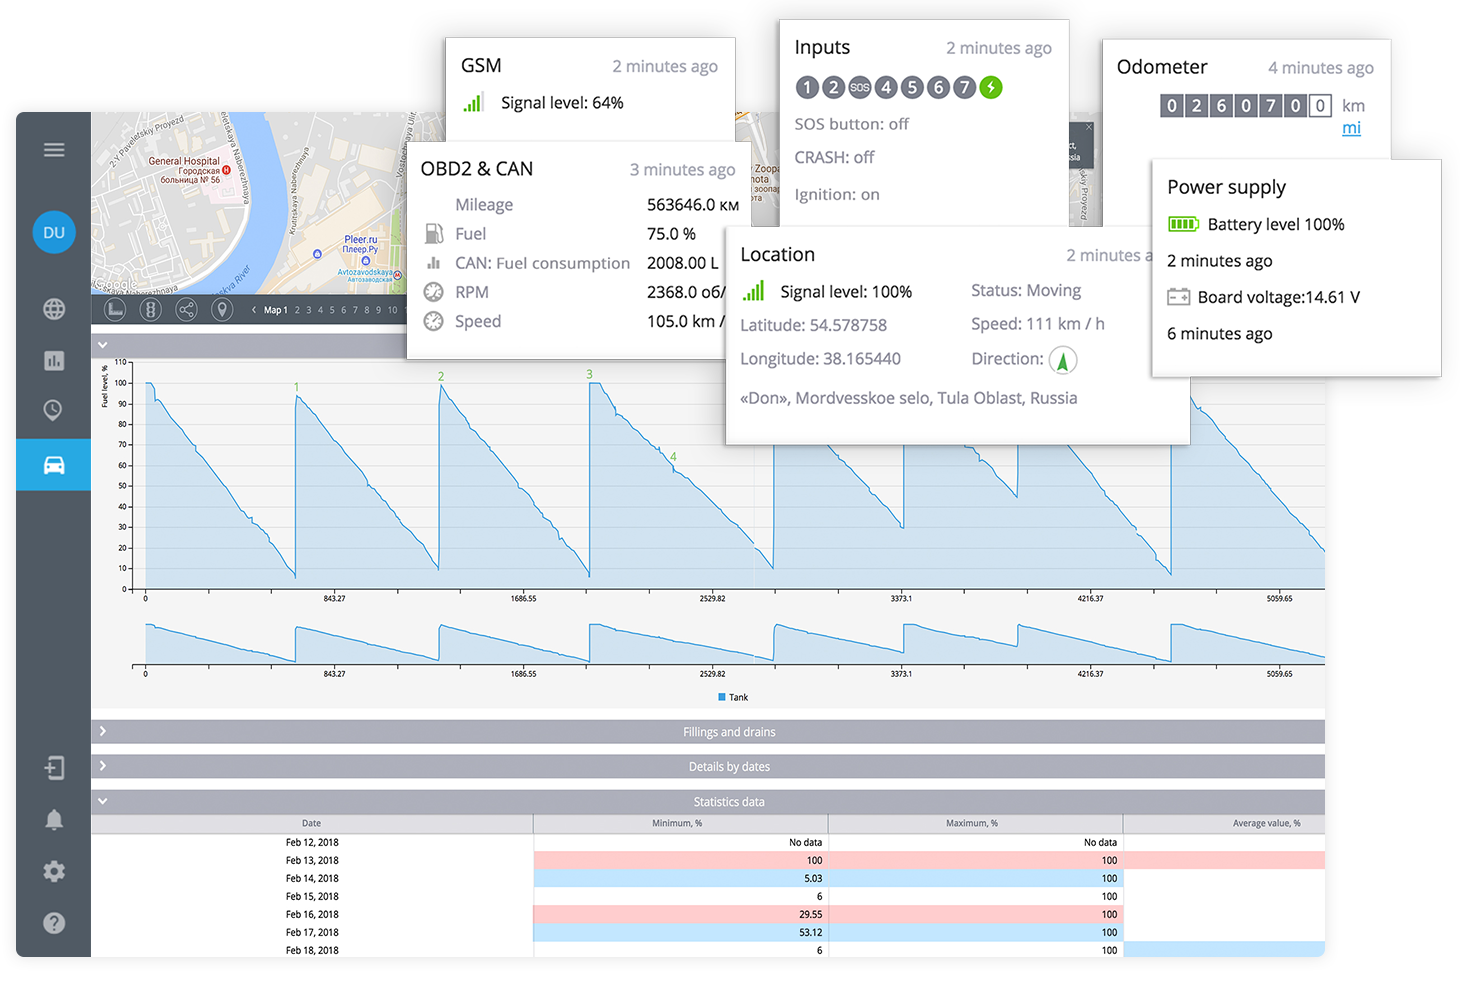The width and height of the screenshot is (1460, 981).
Task: Switch to map tab 8
Action: [x=367, y=310]
